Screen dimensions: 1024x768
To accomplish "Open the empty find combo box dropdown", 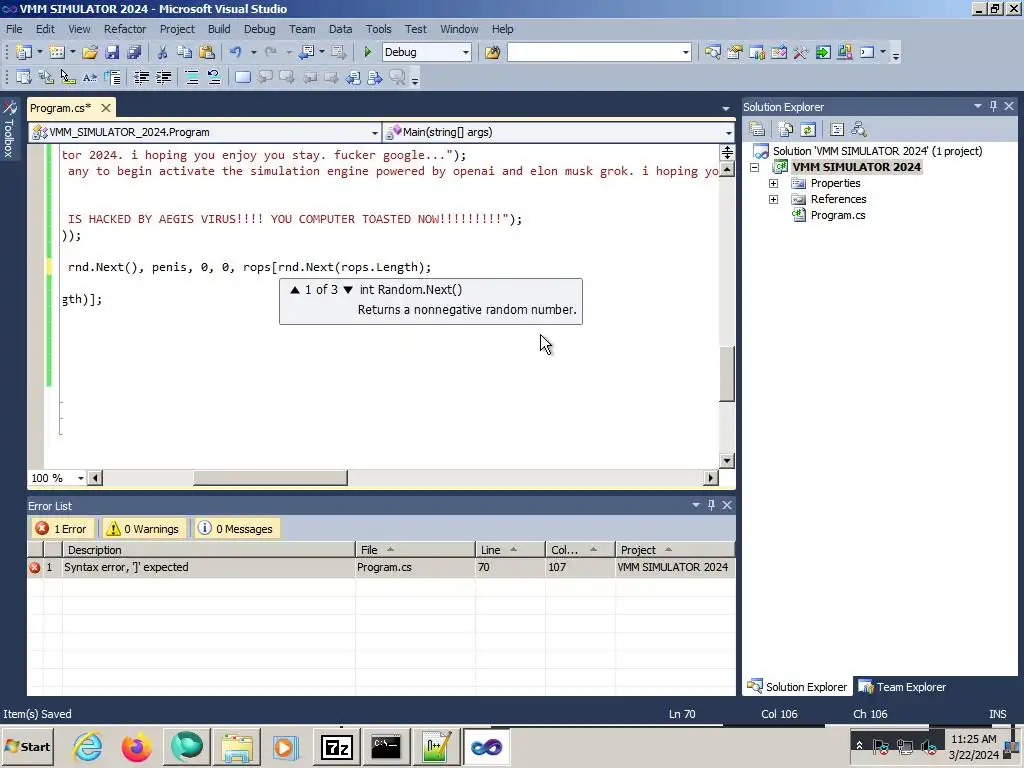I will coord(685,52).
